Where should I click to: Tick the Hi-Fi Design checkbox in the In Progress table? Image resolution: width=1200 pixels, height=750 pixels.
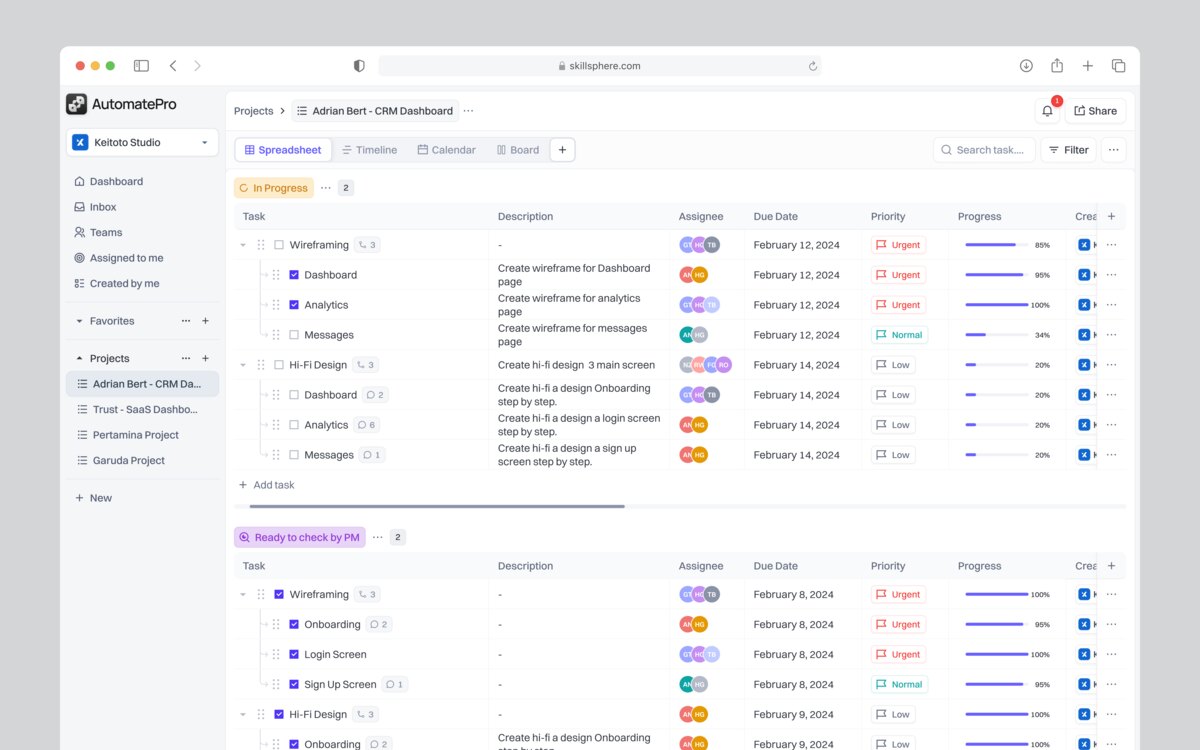(x=279, y=365)
